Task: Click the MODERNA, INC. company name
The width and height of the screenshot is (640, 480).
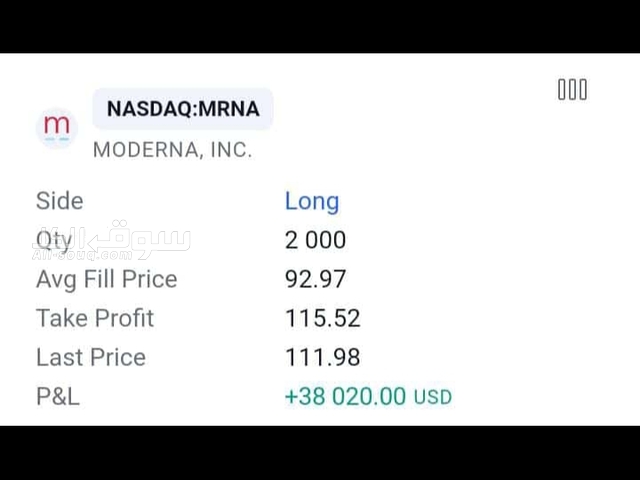Action: tap(172, 150)
